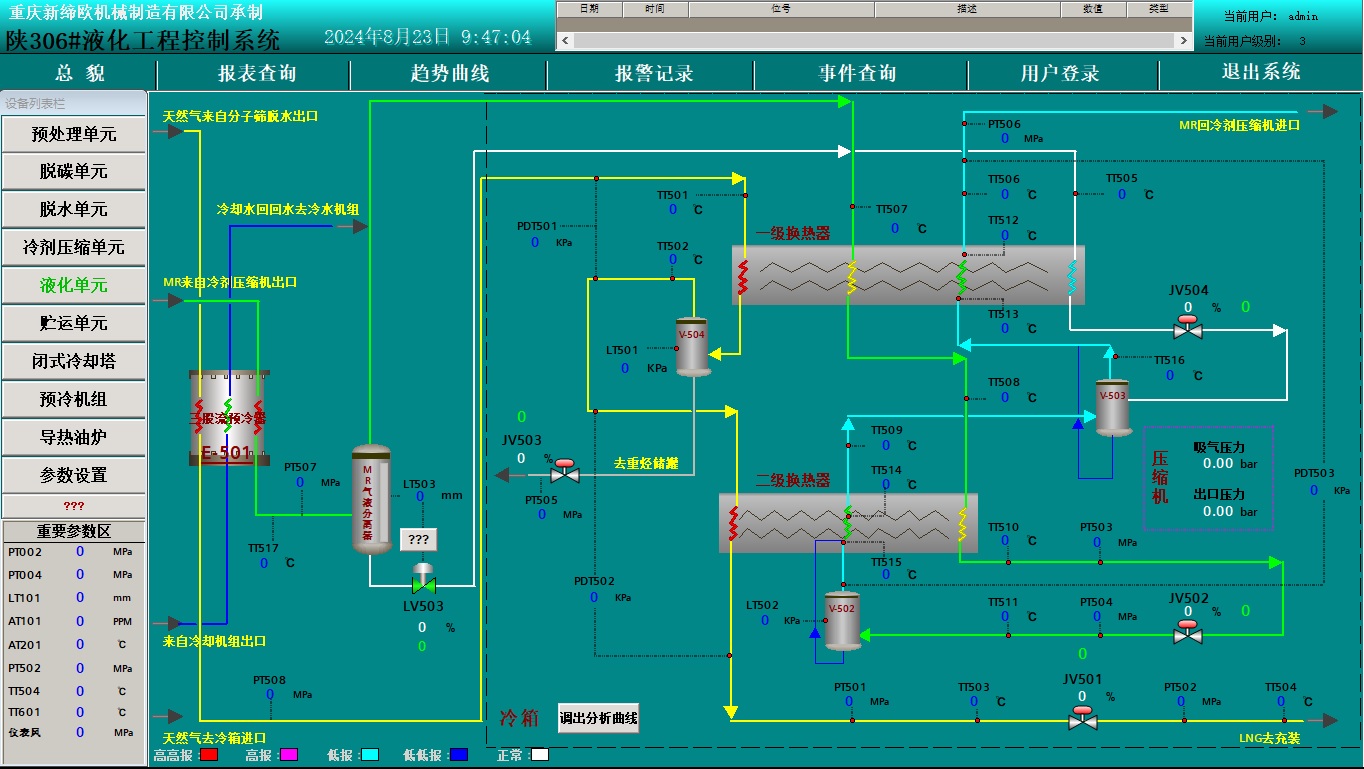Viewport: 1364px width, 769px height.
Task: Click the JV502 valve icon
Action: 1188,633
